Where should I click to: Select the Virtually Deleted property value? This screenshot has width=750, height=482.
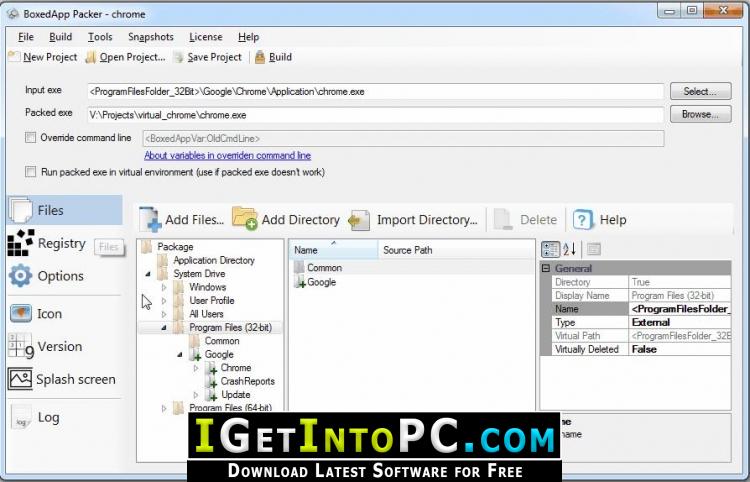pos(679,349)
